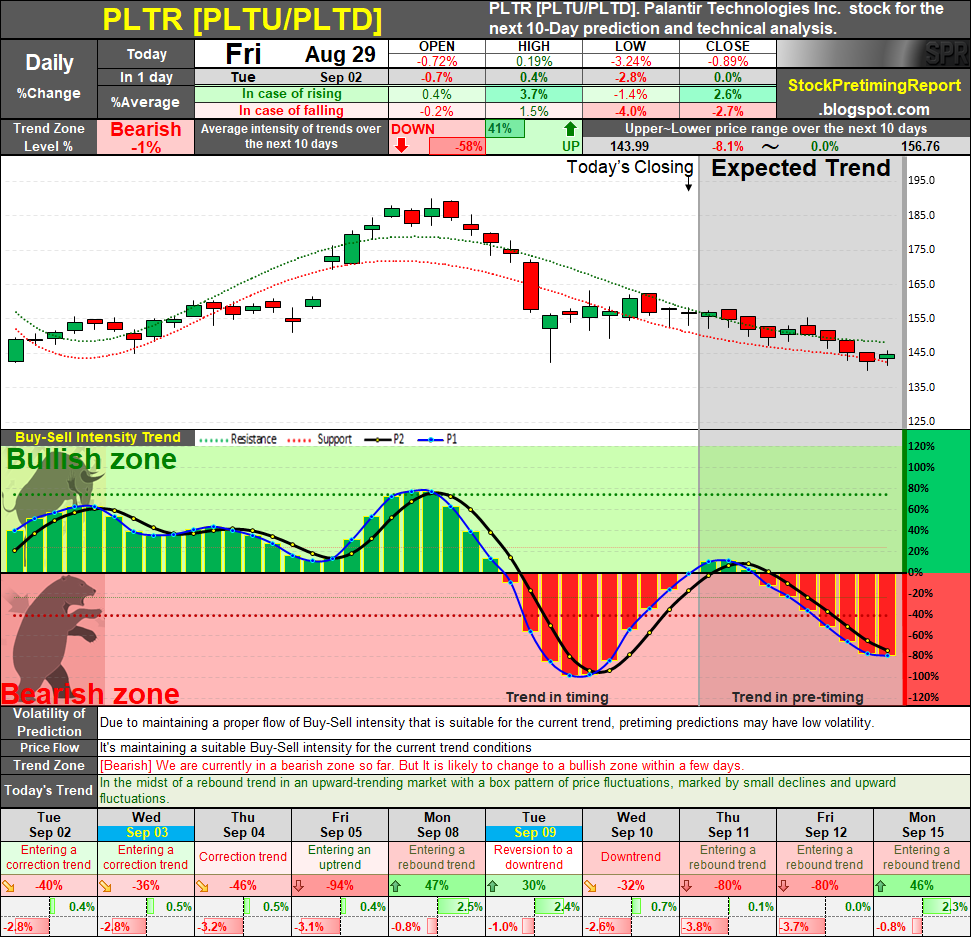Click the green 41% UP intensity bar
The width and height of the screenshot is (971, 937).
[505, 129]
